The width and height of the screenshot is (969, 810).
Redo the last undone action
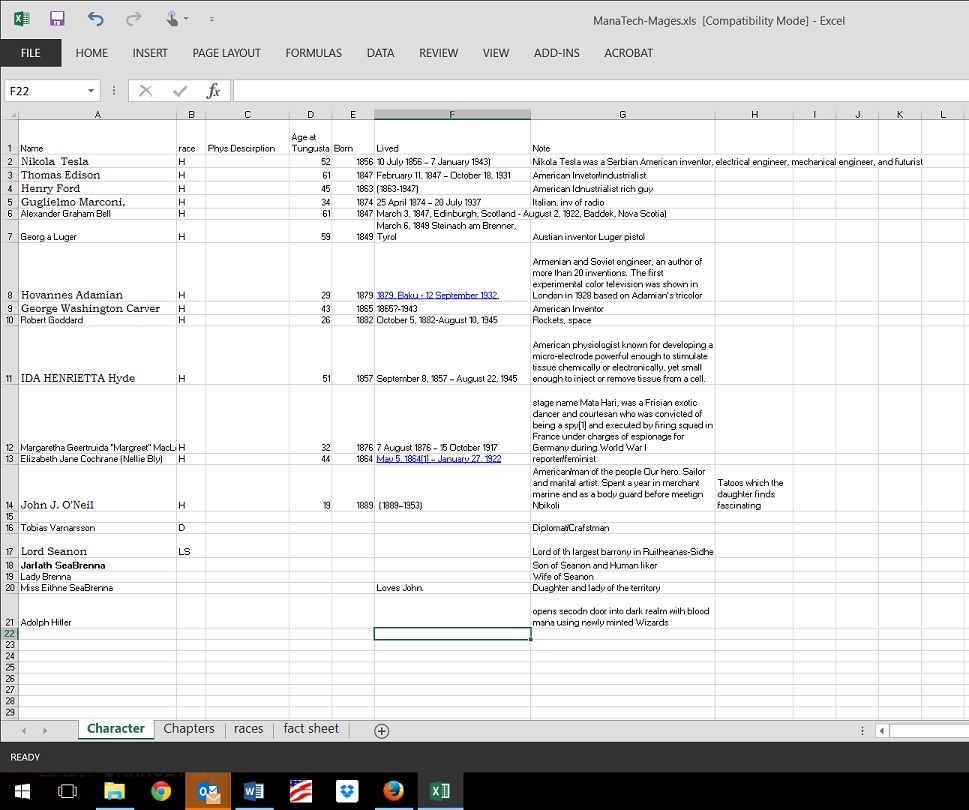(x=133, y=19)
